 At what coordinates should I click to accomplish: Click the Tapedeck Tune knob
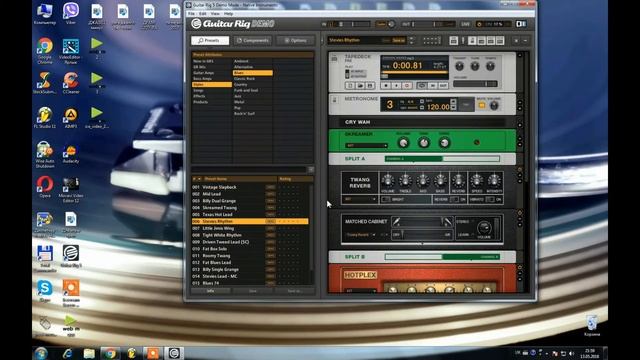(475, 66)
